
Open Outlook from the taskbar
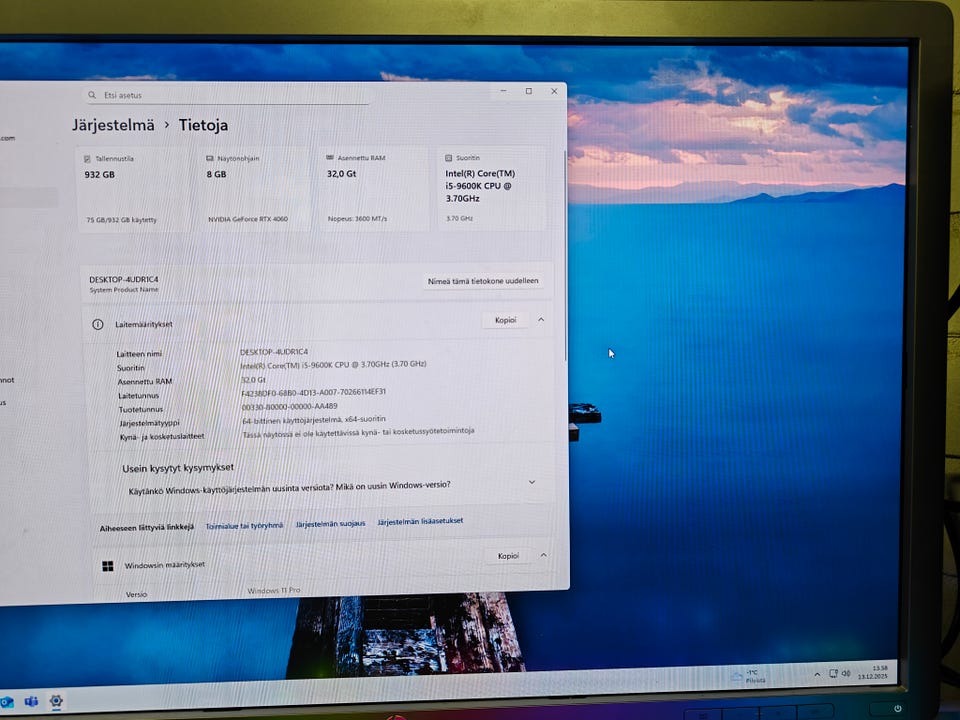(7, 702)
